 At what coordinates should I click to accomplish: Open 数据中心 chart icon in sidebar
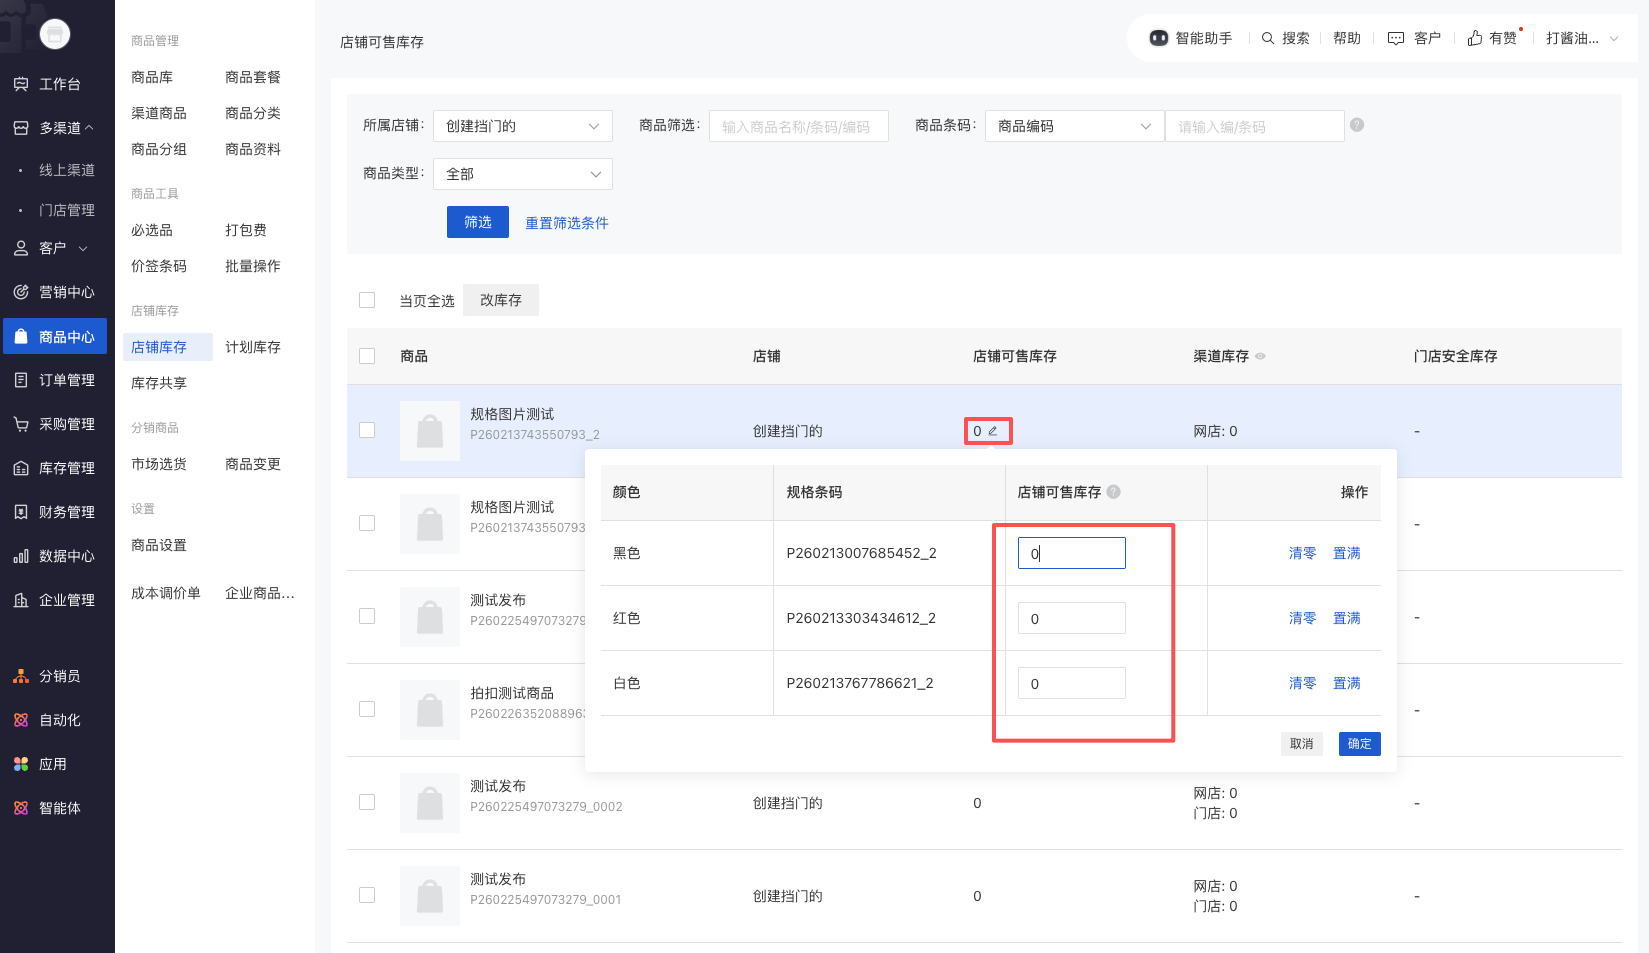click(x=21, y=556)
